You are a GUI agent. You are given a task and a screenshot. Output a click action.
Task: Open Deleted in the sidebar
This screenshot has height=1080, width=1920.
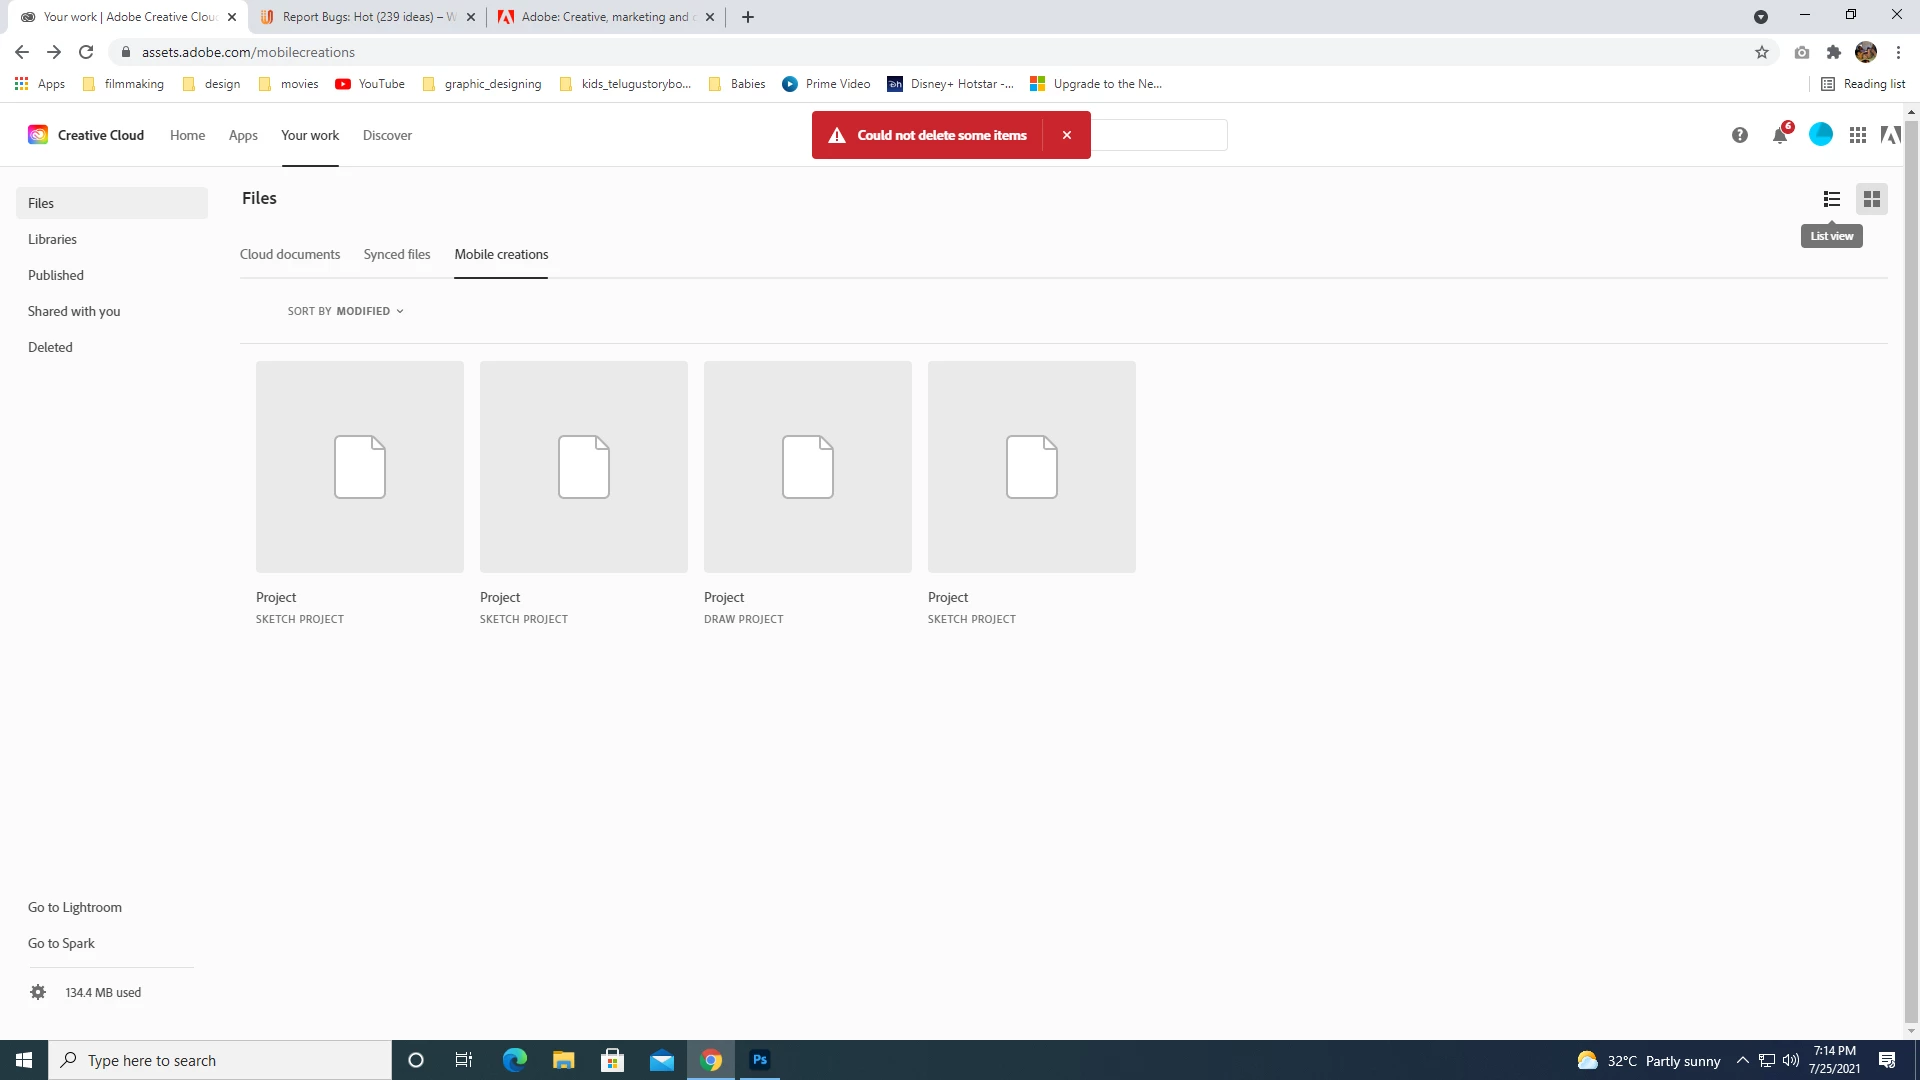pos(50,347)
